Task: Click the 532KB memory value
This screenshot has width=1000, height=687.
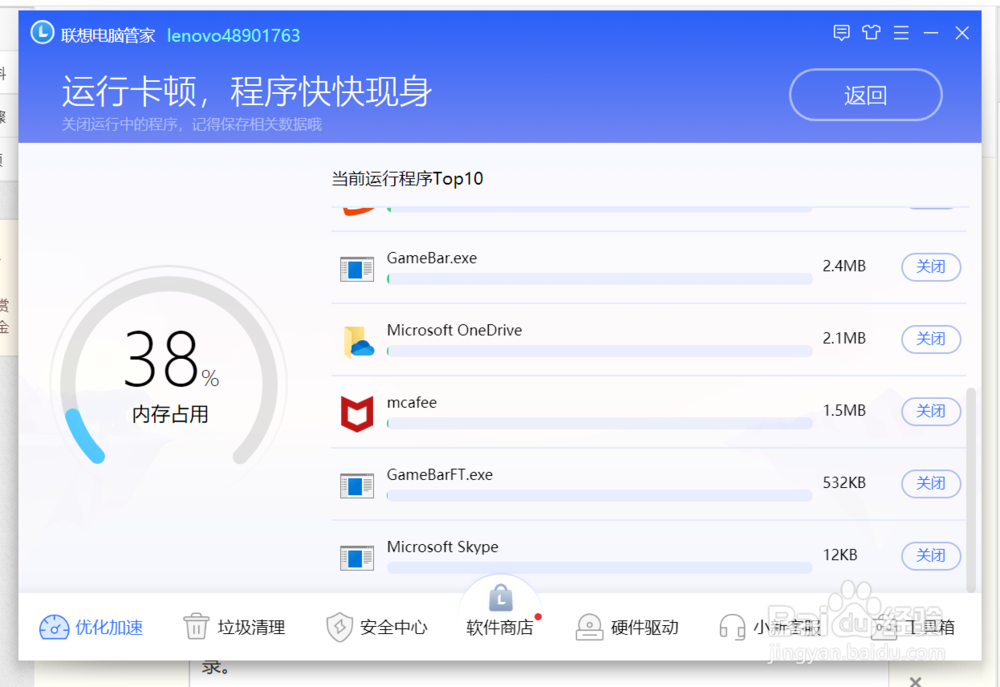Action: coord(844,483)
